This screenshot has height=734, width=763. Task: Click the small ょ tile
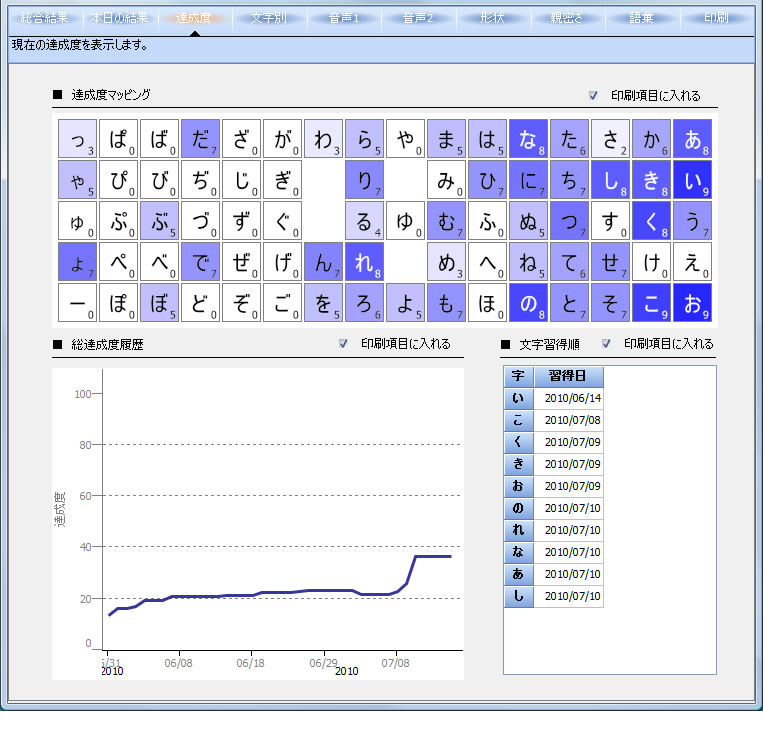tap(77, 262)
